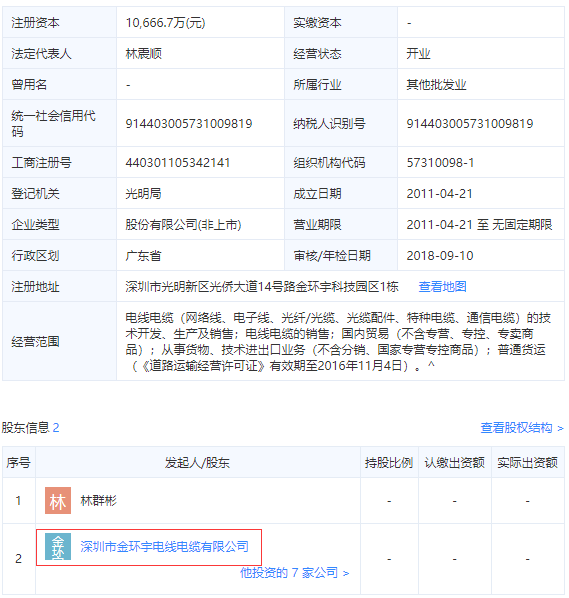Select registration authority 光明局
Screen dimensions: 569x598
click(143, 194)
